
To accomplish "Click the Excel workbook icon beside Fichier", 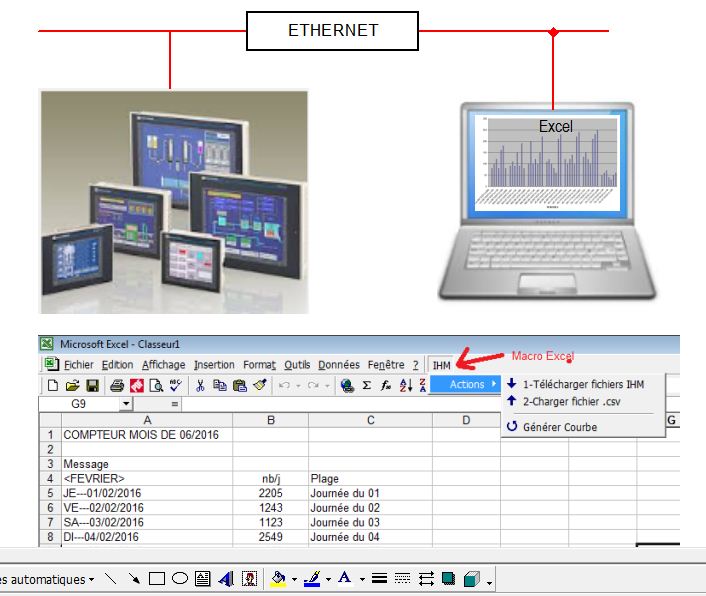I will point(51,363).
